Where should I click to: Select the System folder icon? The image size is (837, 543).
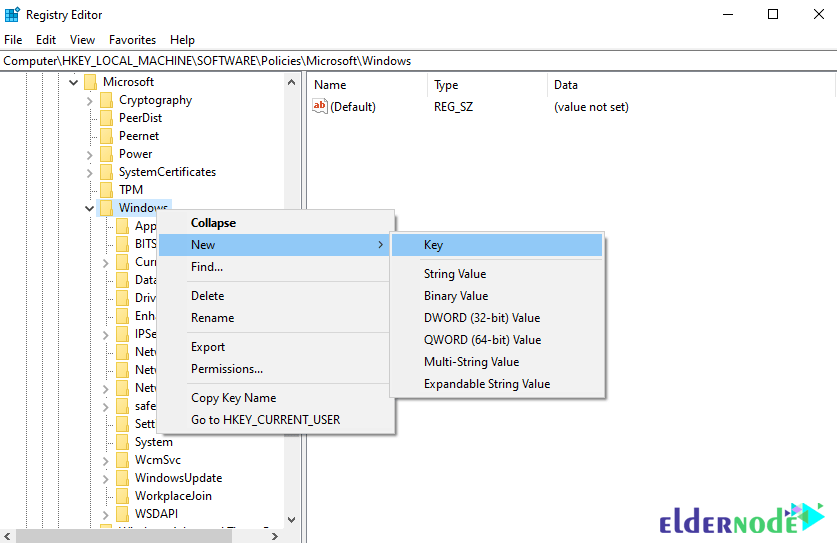click(123, 442)
